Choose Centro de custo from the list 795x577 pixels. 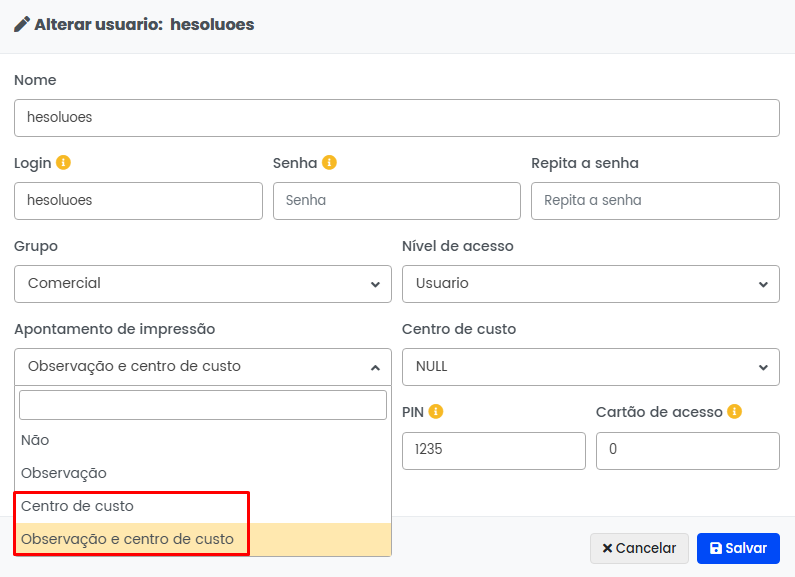(x=77, y=506)
